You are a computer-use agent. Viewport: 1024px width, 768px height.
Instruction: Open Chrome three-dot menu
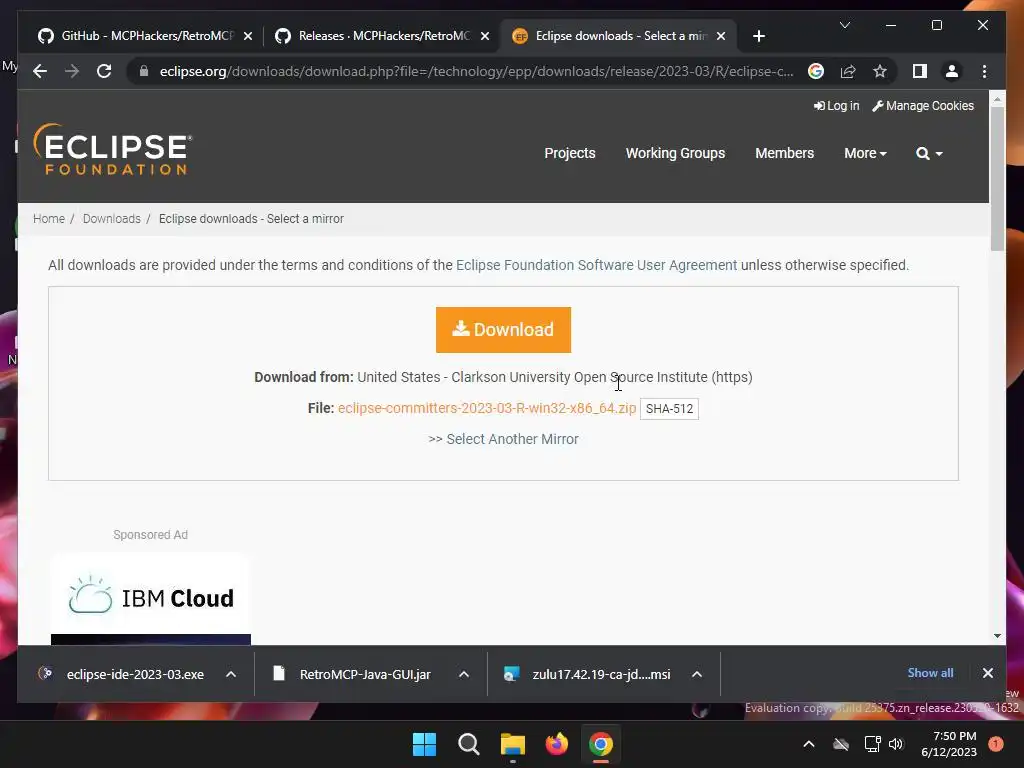[x=984, y=71]
